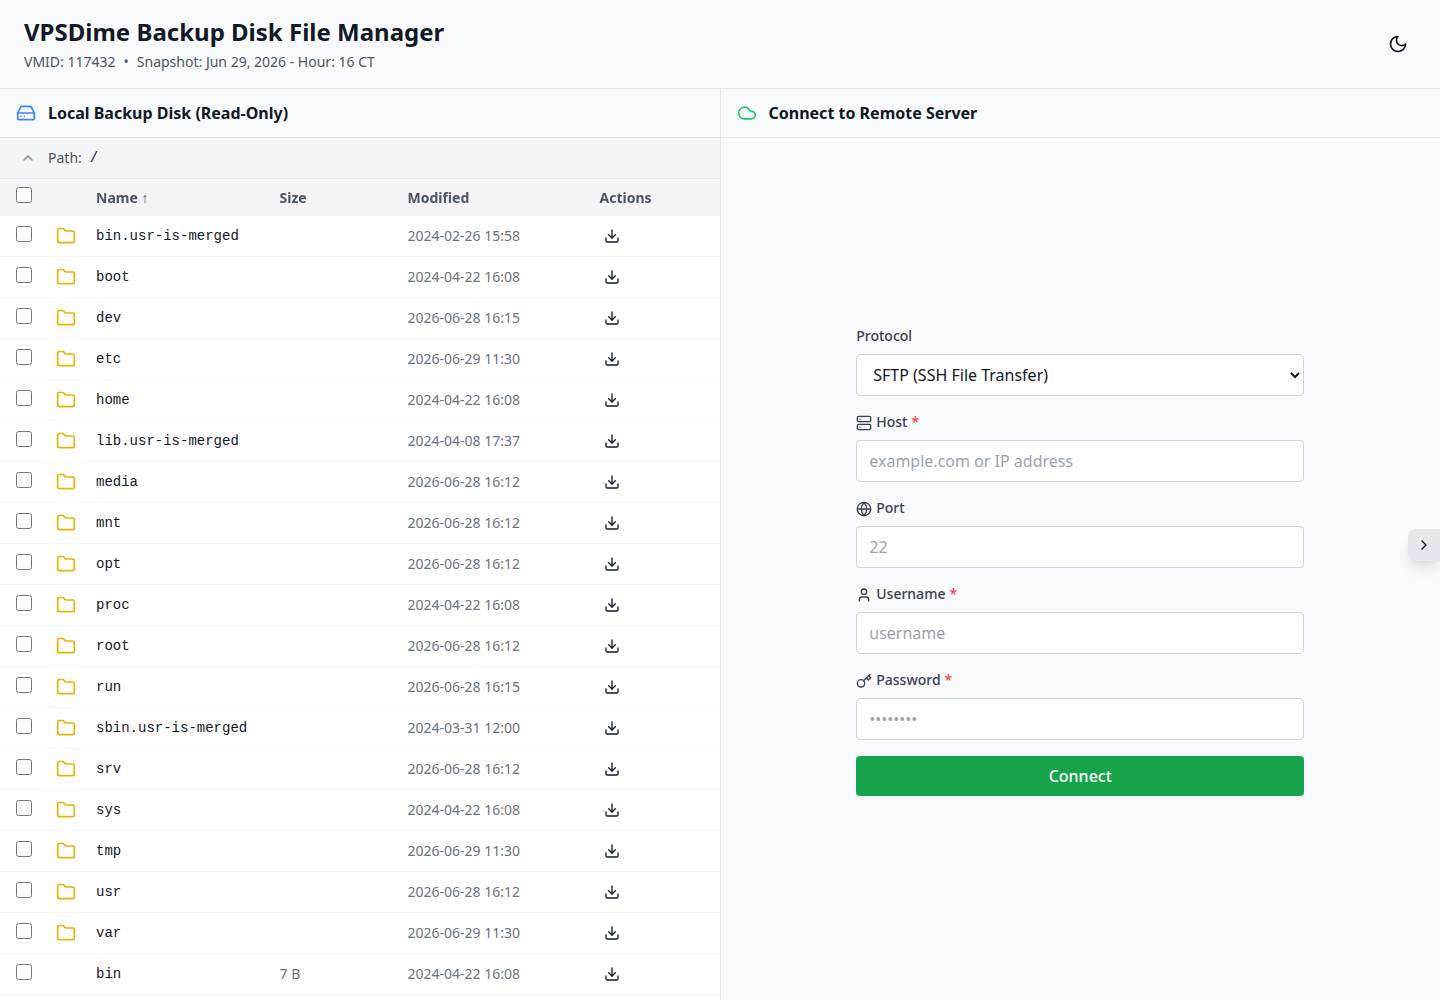The width and height of the screenshot is (1440, 1000).
Task: Go up using the Path chevron
Action: (28, 158)
